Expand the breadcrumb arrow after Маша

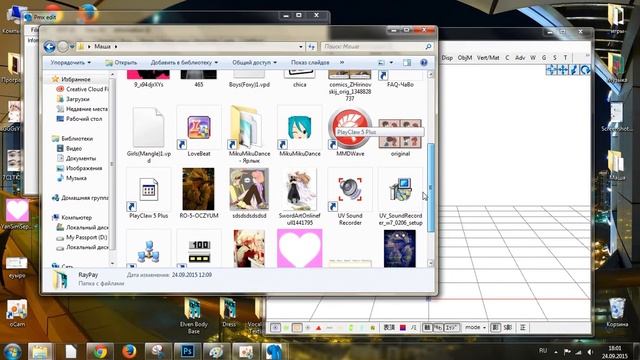[116, 47]
